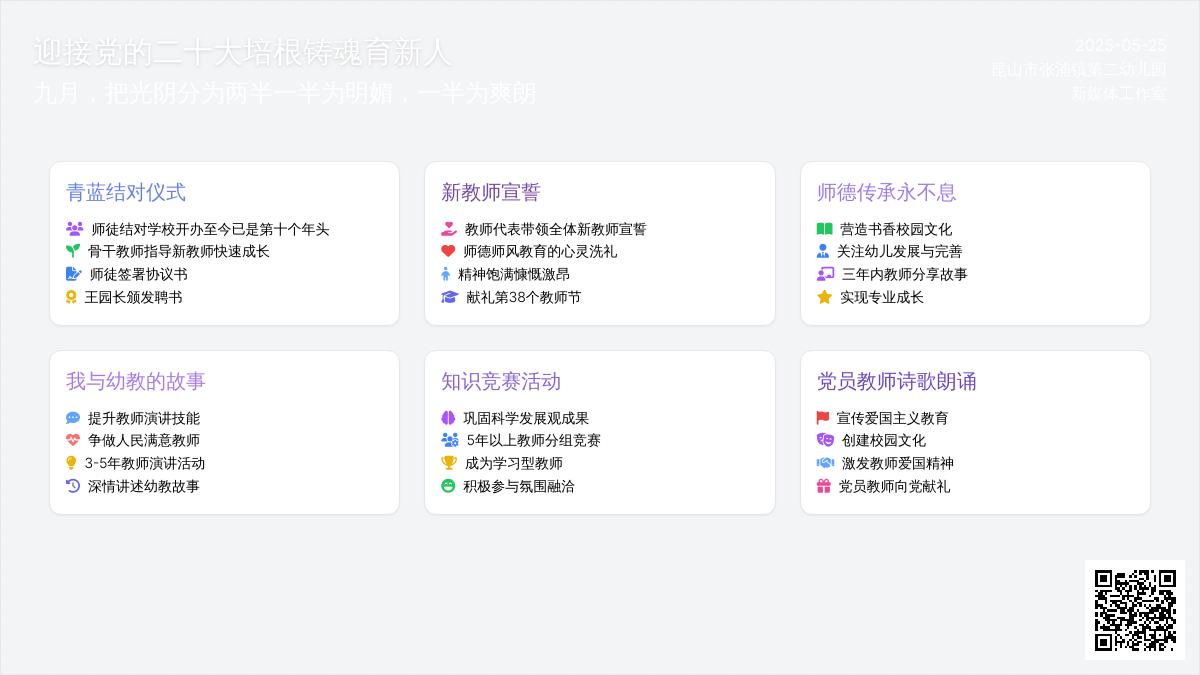Click the history clock icon beside 深情讲述幼教故事
Screen dimensions: 1200x675
73,486
